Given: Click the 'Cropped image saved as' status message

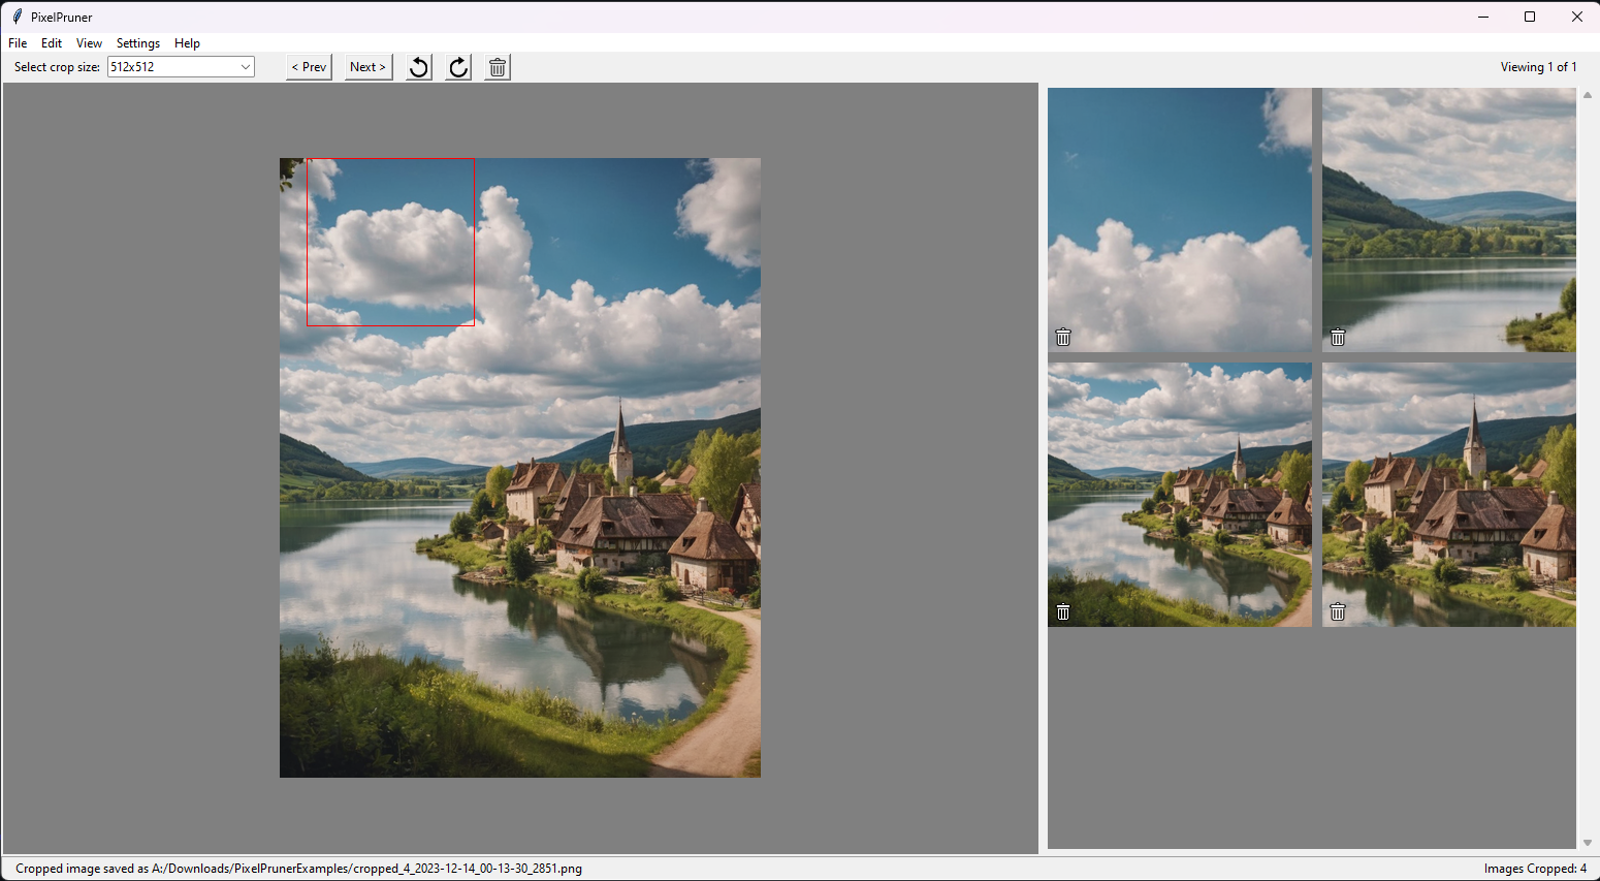Looking at the screenshot, I should coord(298,868).
